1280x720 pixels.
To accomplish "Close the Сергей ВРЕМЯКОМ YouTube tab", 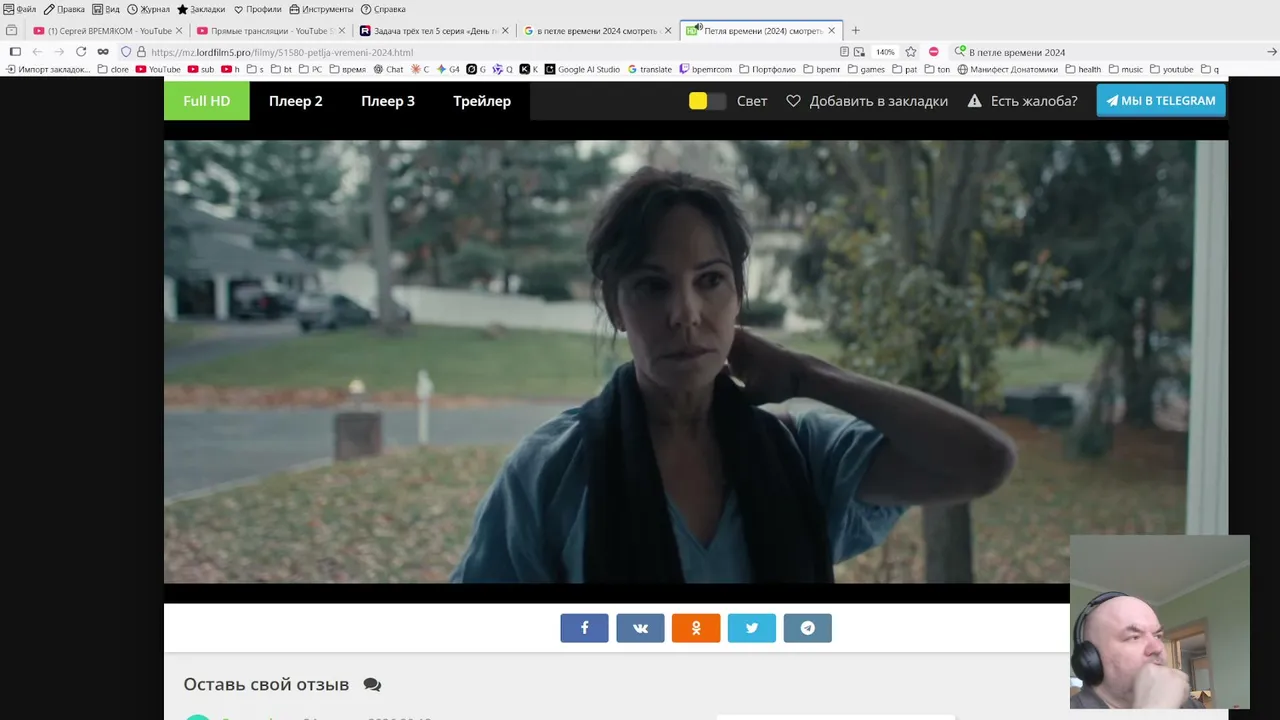I will (178, 31).
